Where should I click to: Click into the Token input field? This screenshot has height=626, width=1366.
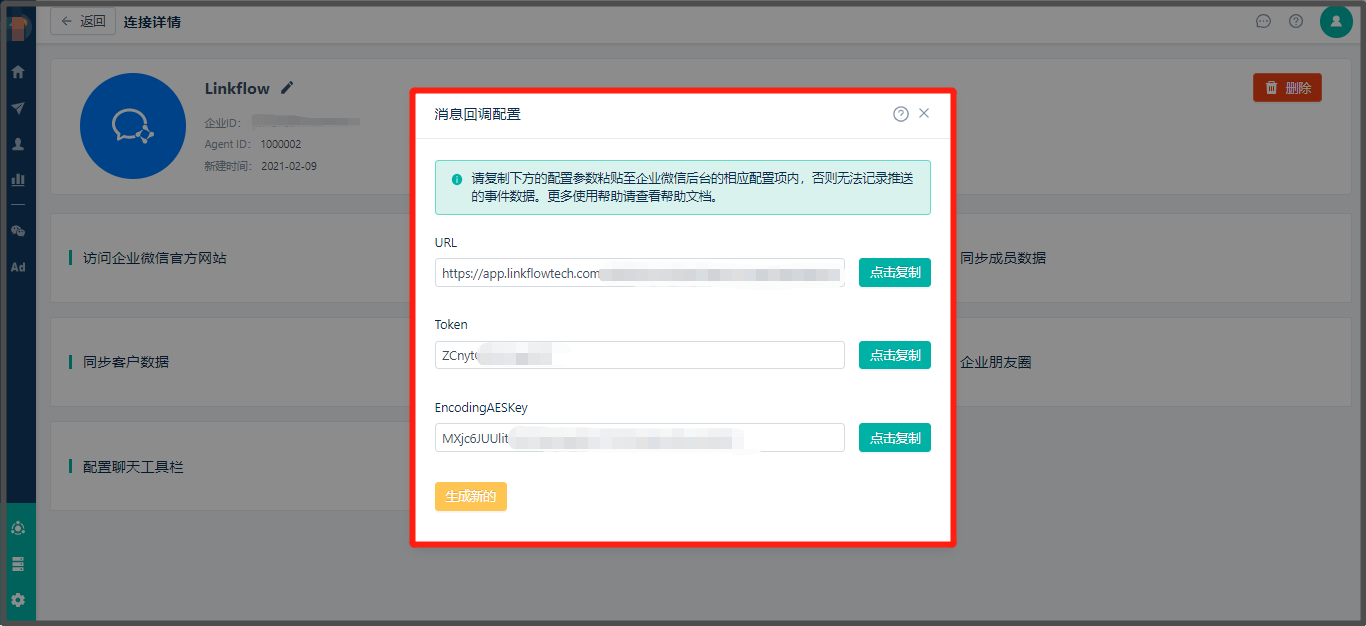[640, 355]
